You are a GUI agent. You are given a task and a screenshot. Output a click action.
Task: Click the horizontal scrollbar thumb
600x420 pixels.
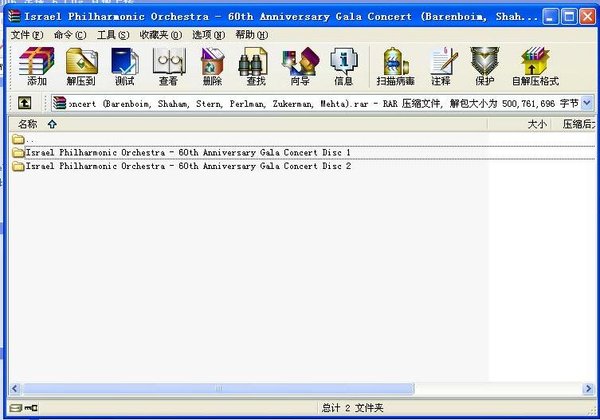[218, 389]
